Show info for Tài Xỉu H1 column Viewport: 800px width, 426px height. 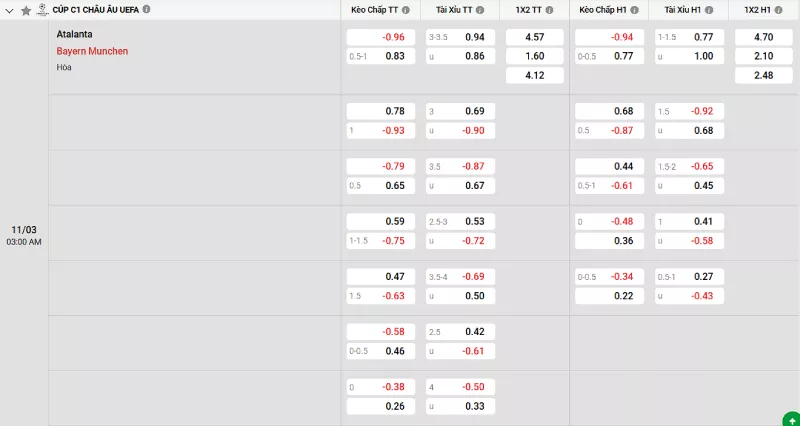point(709,10)
